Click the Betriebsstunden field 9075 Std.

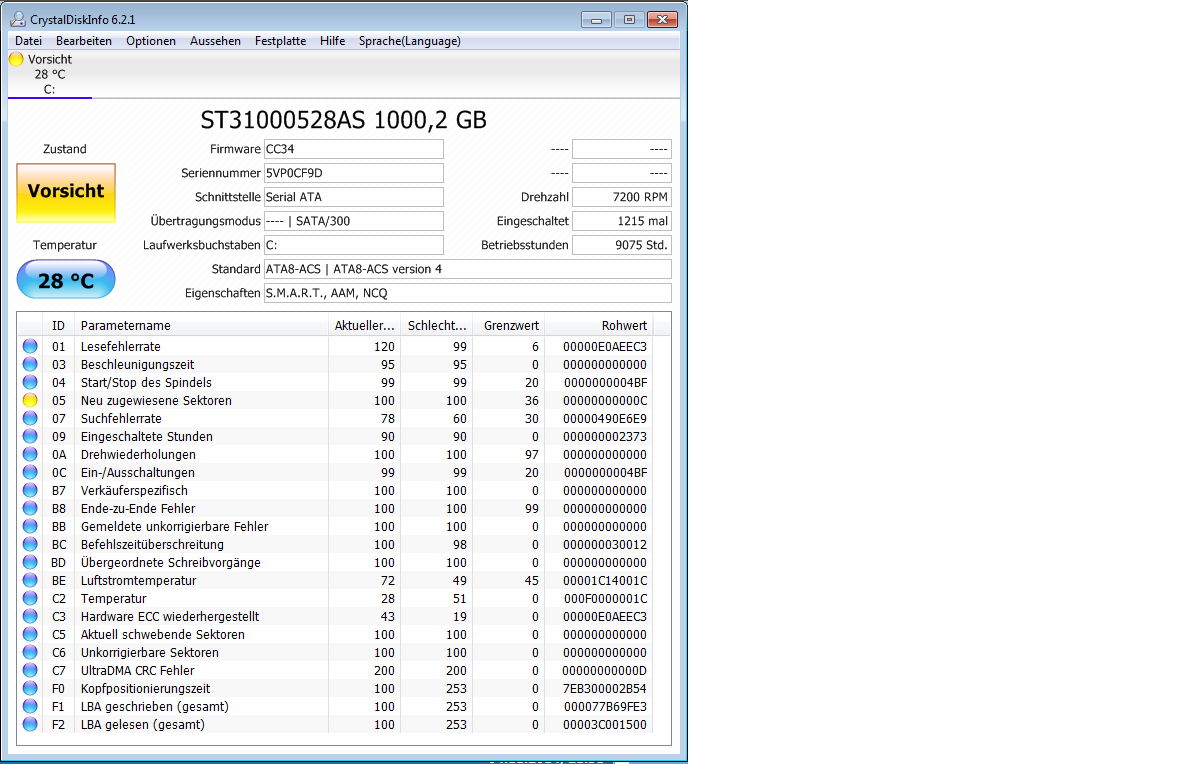[622, 245]
